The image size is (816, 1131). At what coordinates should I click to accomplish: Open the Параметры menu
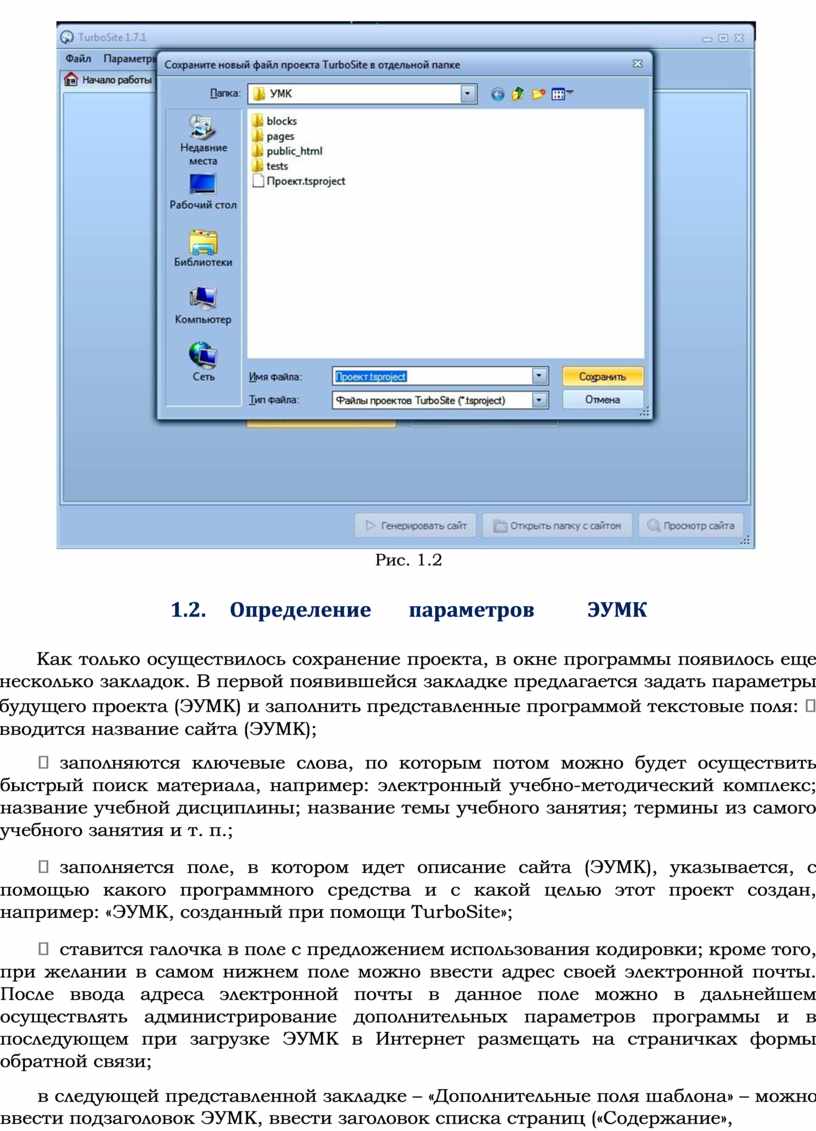coord(128,58)
